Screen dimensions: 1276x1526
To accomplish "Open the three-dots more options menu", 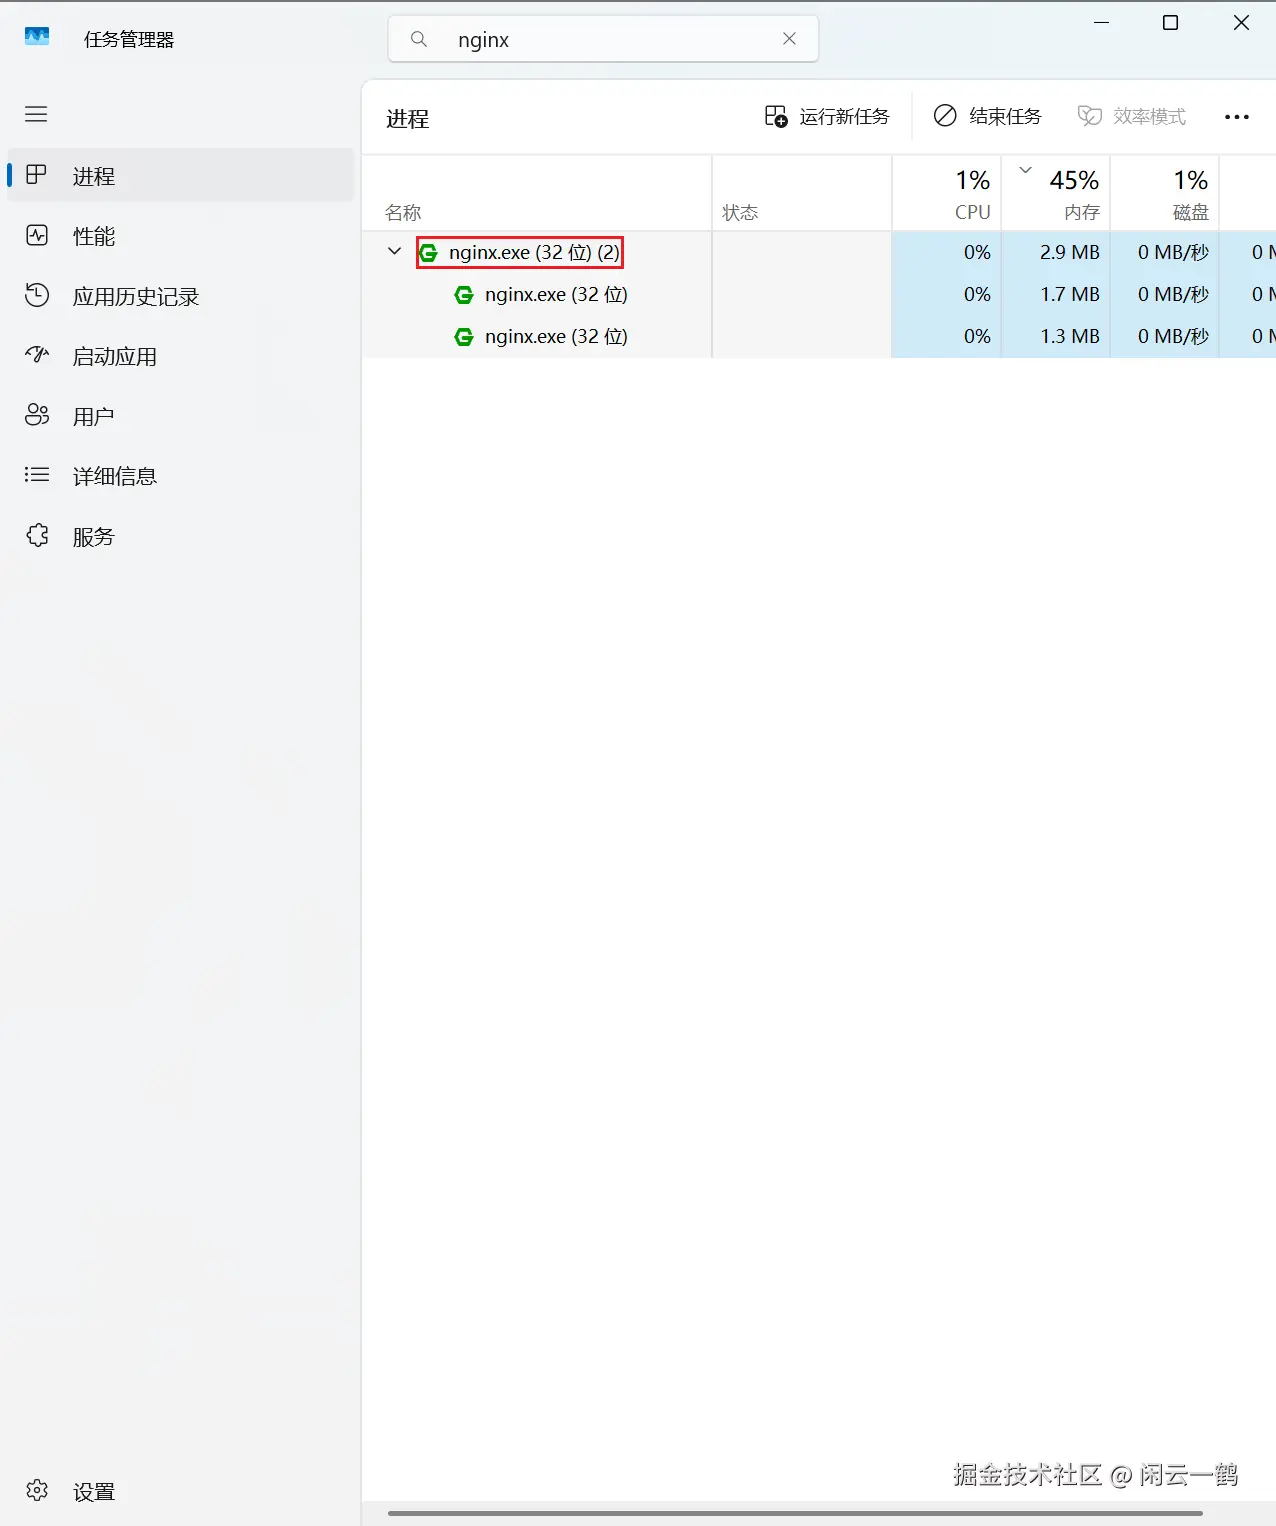I will (1237, 117).
